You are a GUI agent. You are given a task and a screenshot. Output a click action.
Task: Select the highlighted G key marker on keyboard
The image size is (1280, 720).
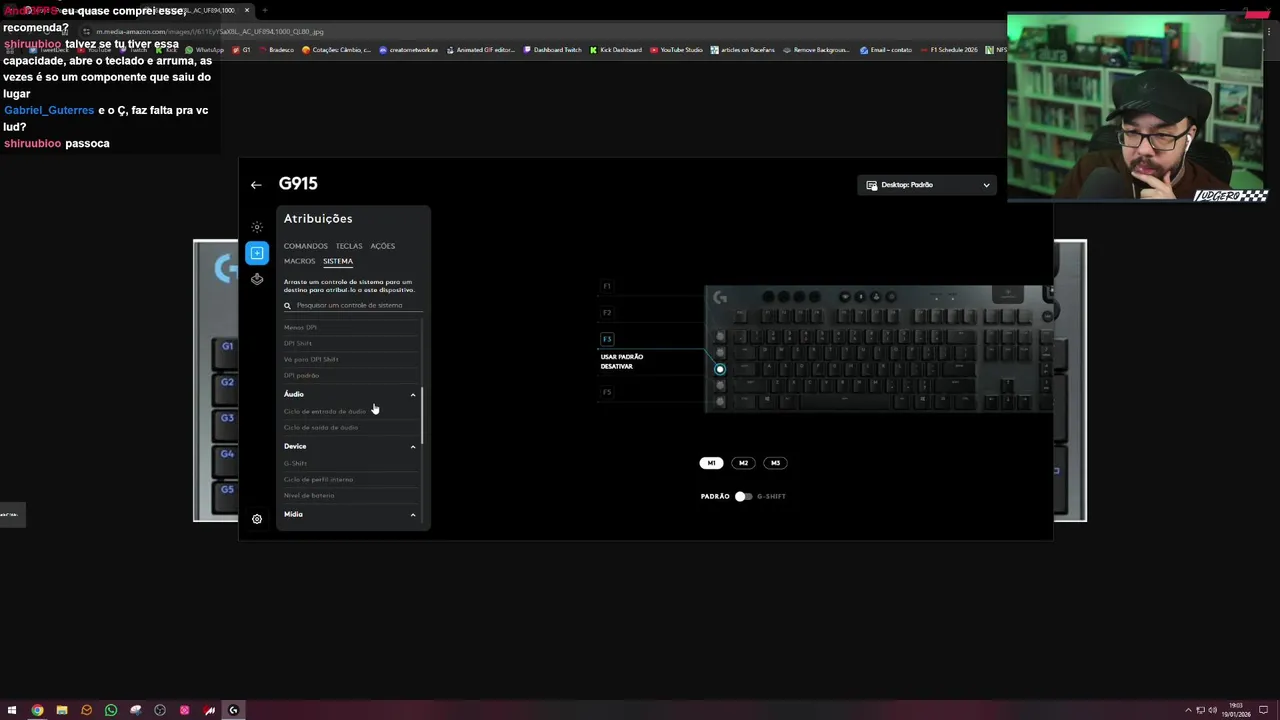(719, 369)
